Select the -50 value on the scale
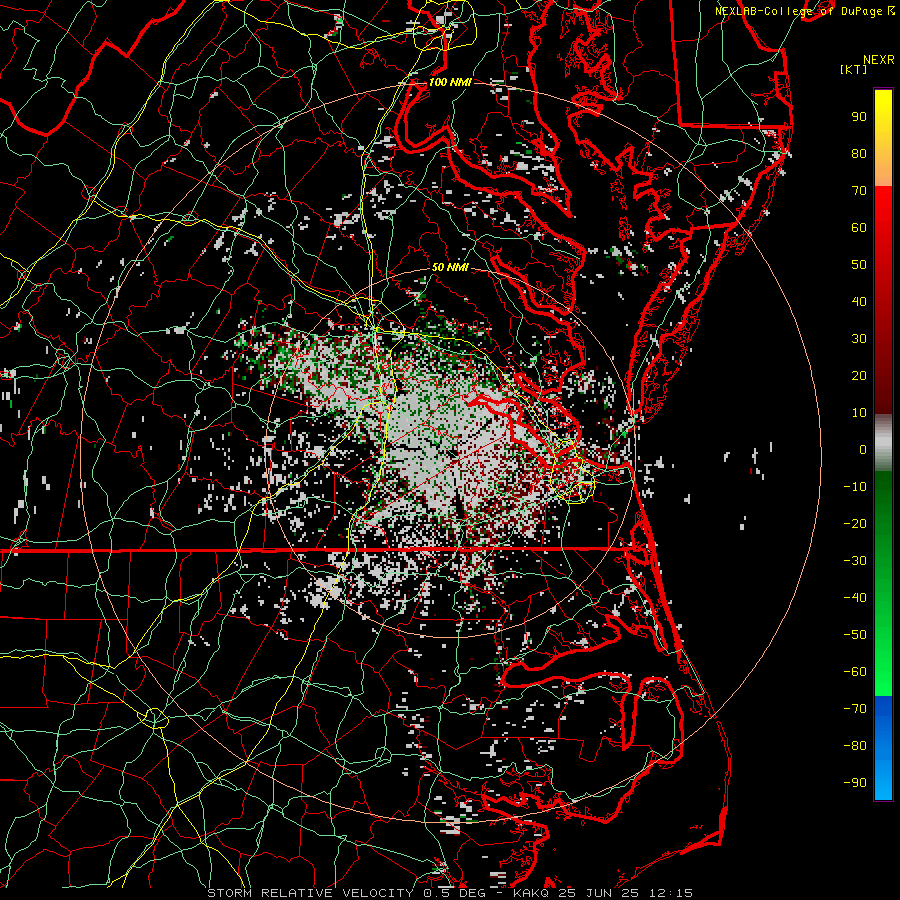Viewport: 900px width, 900px height. click(855, 635)
